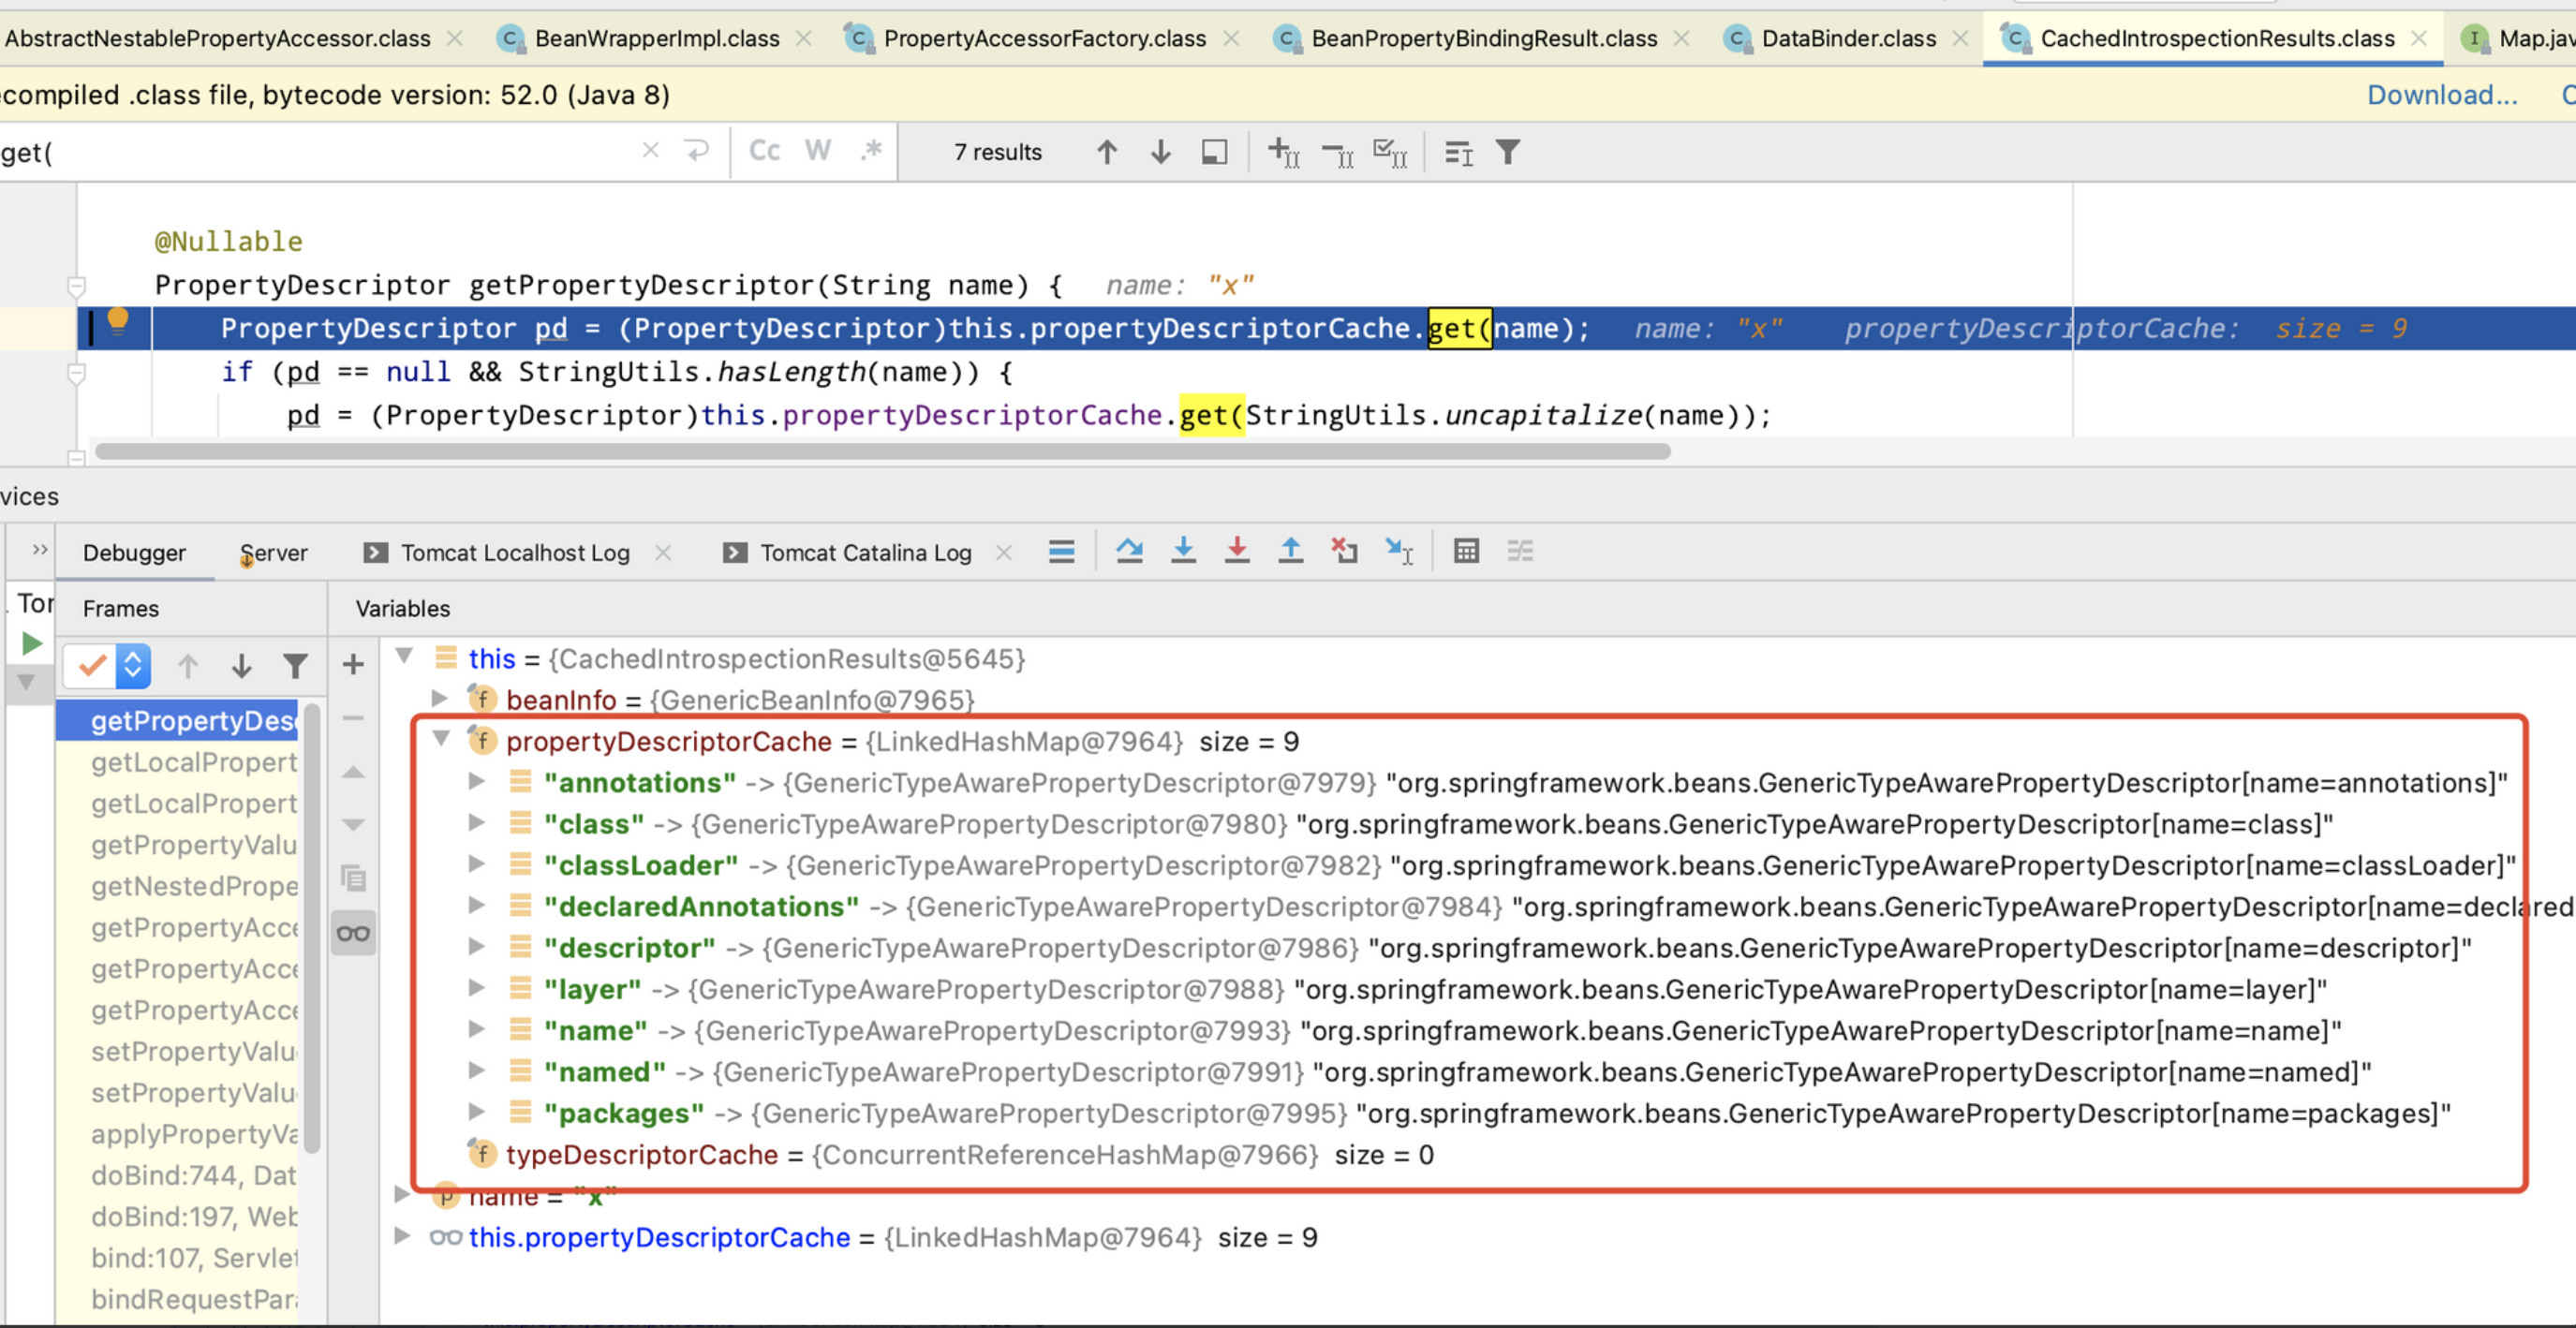Toggle Match Case (Cc) option
Screen dimensions: 2576x1328
(x=764, y=150)
